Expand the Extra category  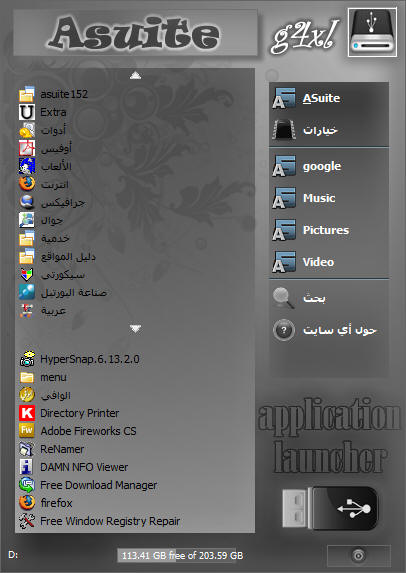pos(42,112)
